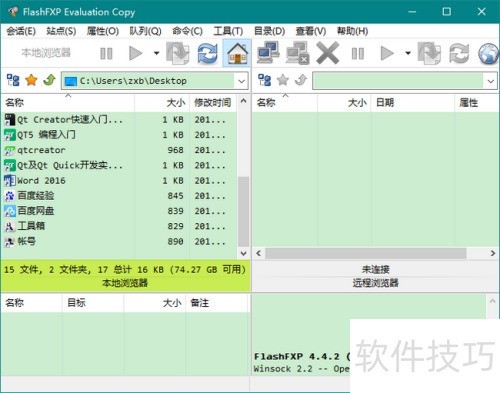Sort remote list by 日期 column
This screenshot has height=393, width=500.
point(412,103)
